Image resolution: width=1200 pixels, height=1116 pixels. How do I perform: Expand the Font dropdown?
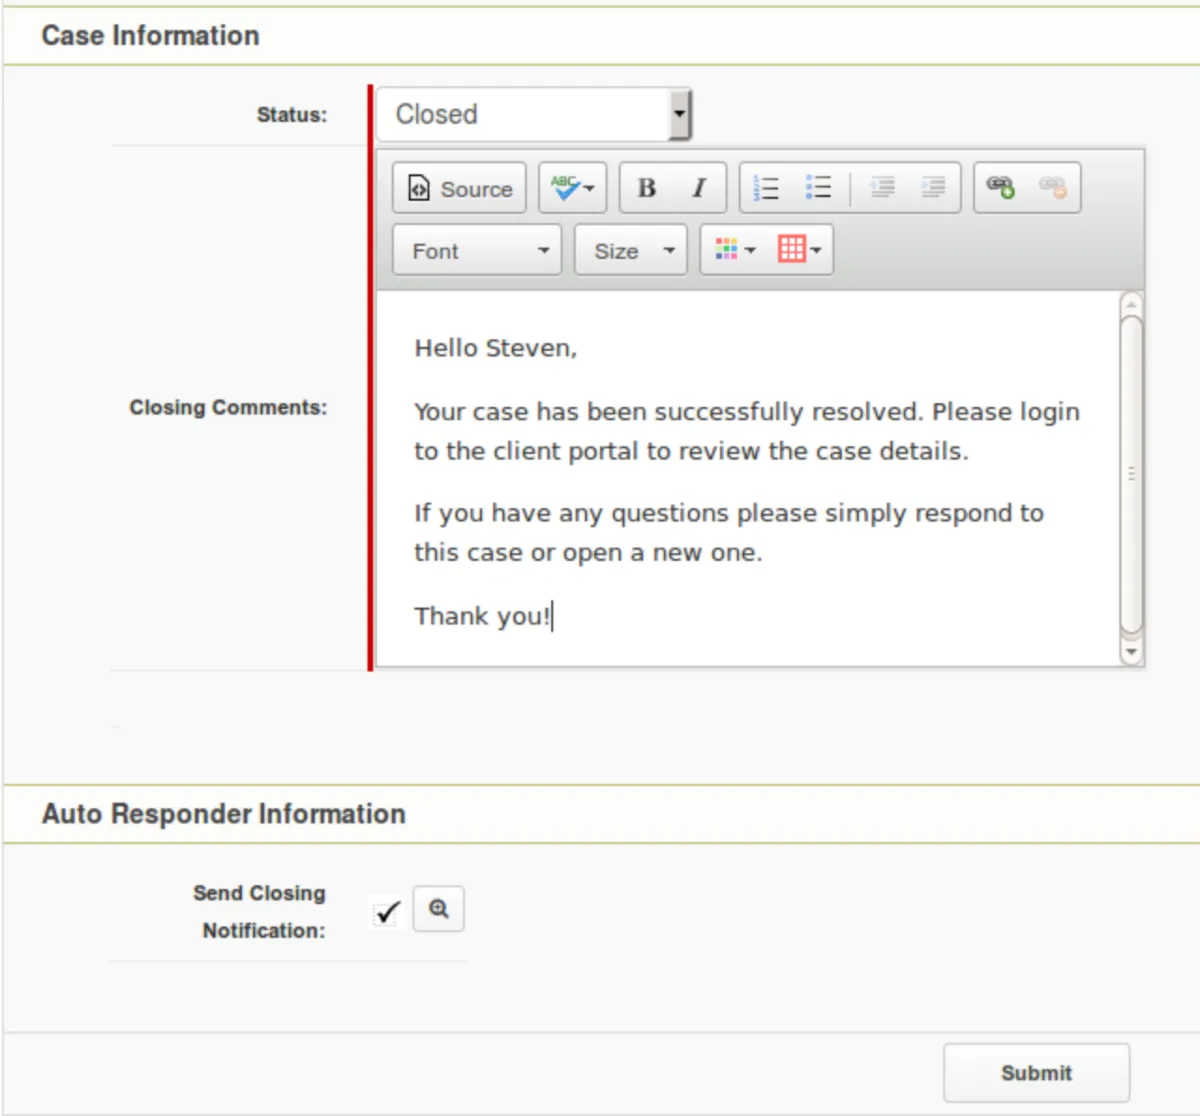point(477,250)
